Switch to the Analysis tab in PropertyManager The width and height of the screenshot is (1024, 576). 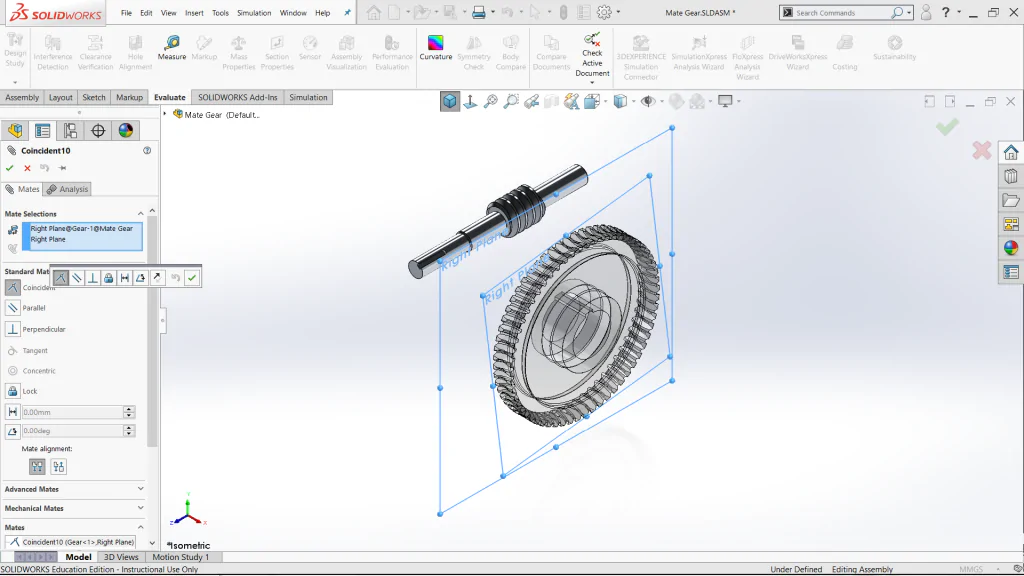[x=68, y=189]
